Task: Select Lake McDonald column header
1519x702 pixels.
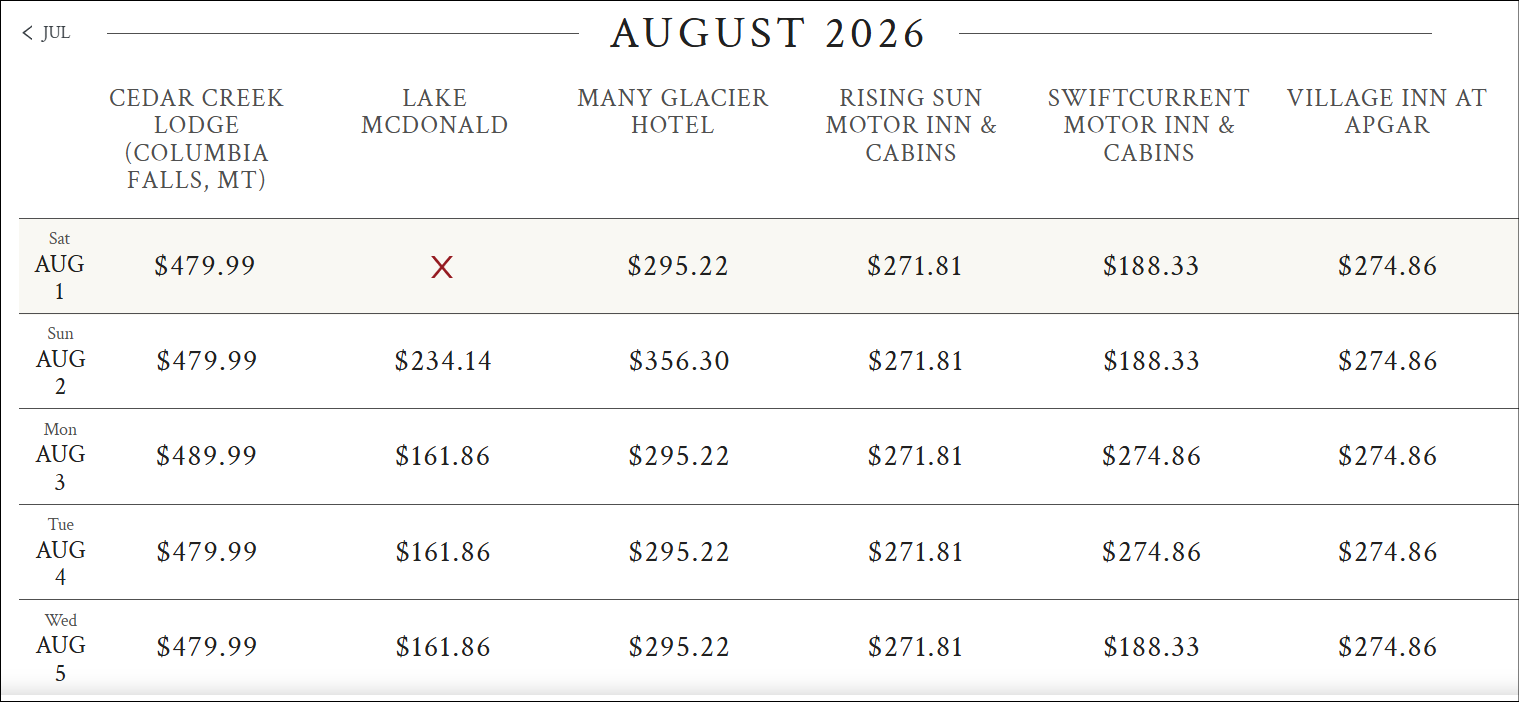Action: [434, 112]
